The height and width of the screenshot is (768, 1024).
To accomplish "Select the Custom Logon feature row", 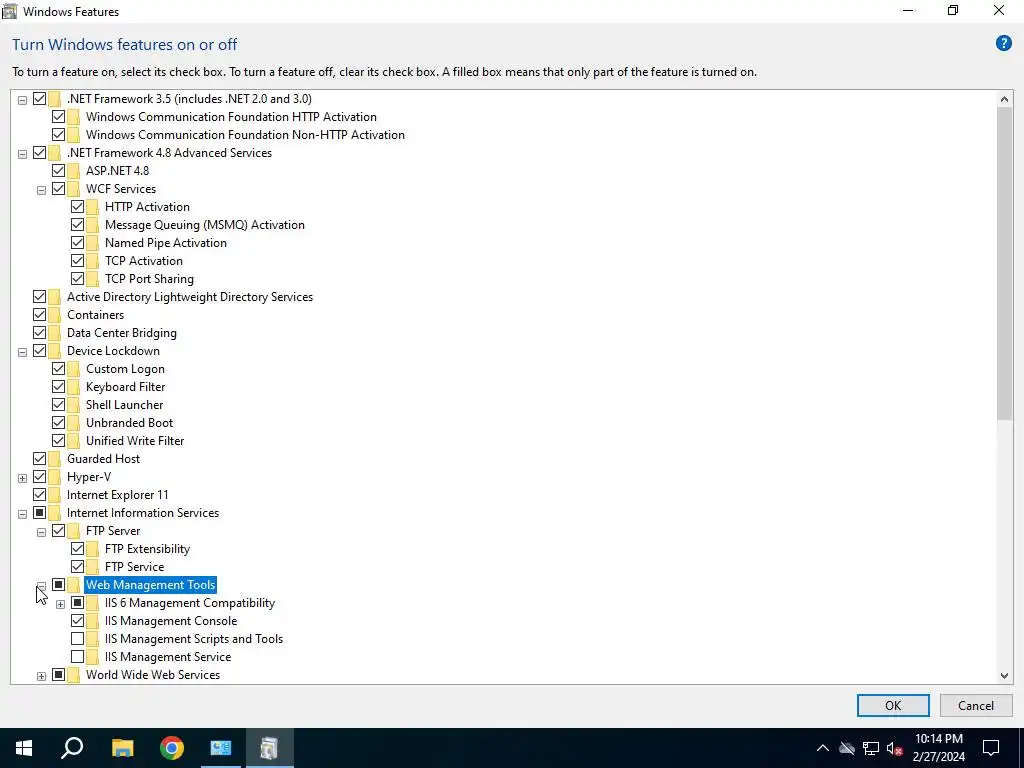I will (x=125, y=369).
